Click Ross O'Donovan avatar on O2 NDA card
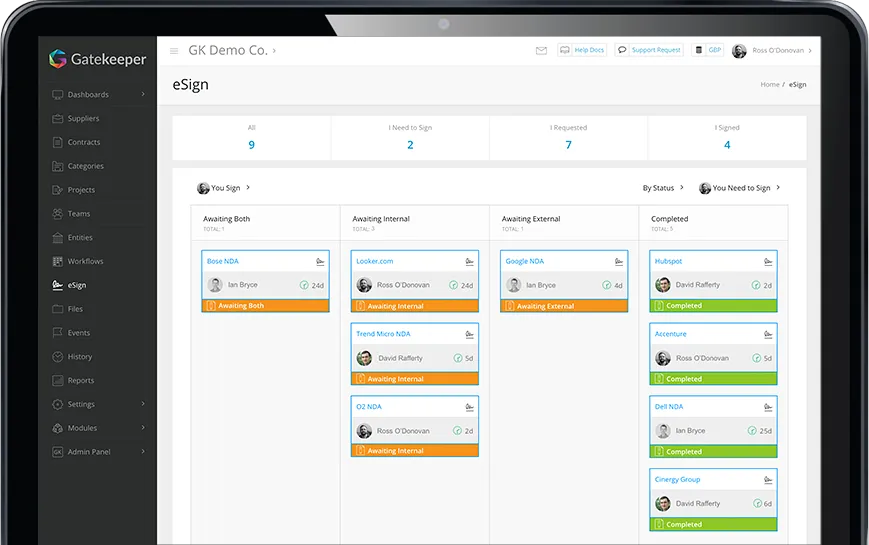This screenshot has height=545, width=869. [x=364, y=431]
